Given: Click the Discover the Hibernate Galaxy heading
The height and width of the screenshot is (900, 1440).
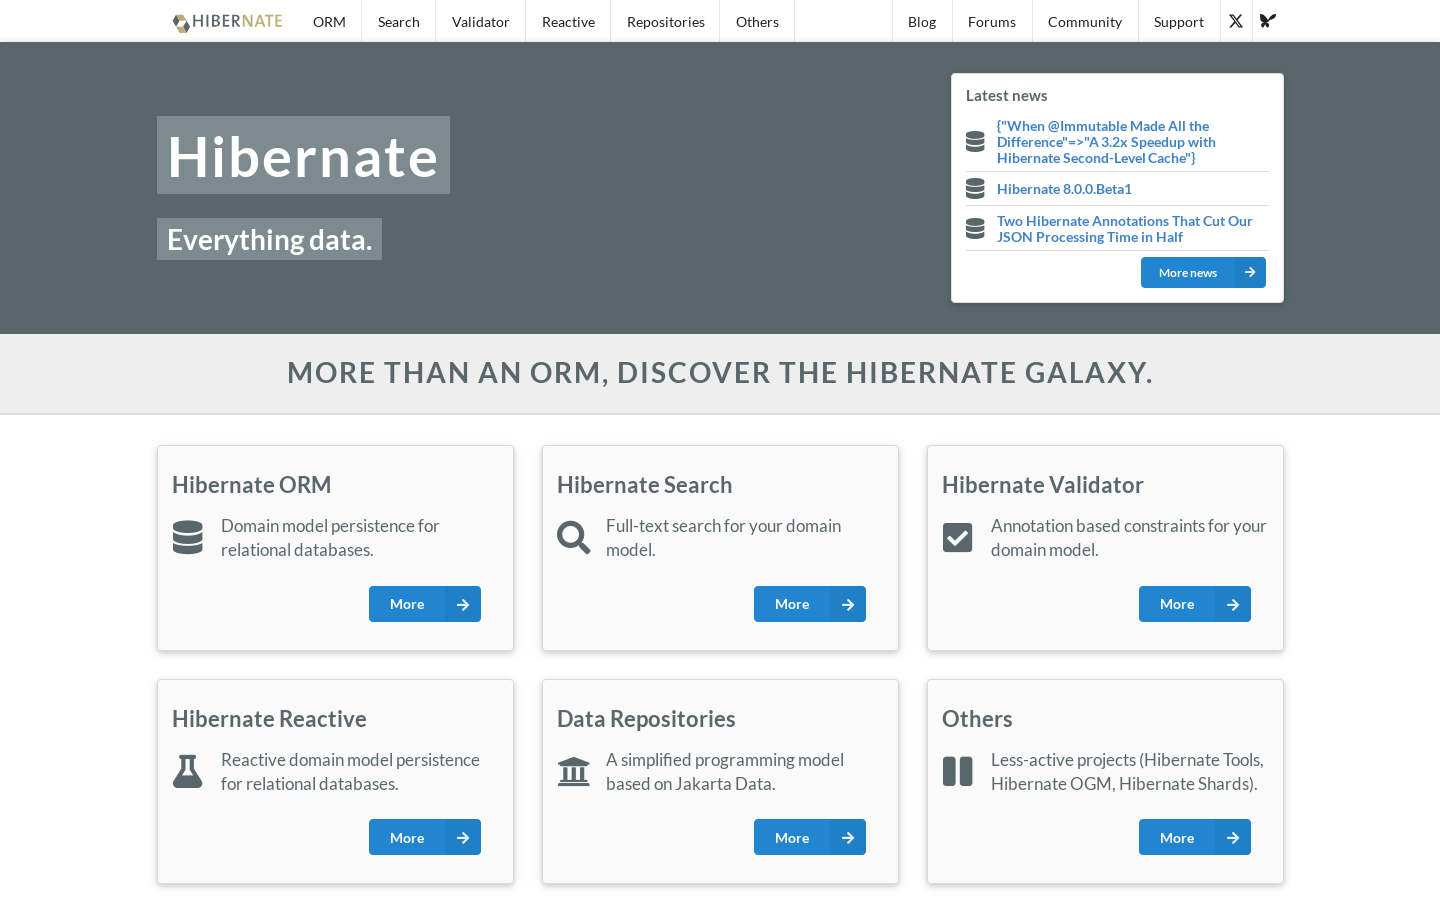Looking at the screenshot, I should pyautogui.click(x=720, y=373).
